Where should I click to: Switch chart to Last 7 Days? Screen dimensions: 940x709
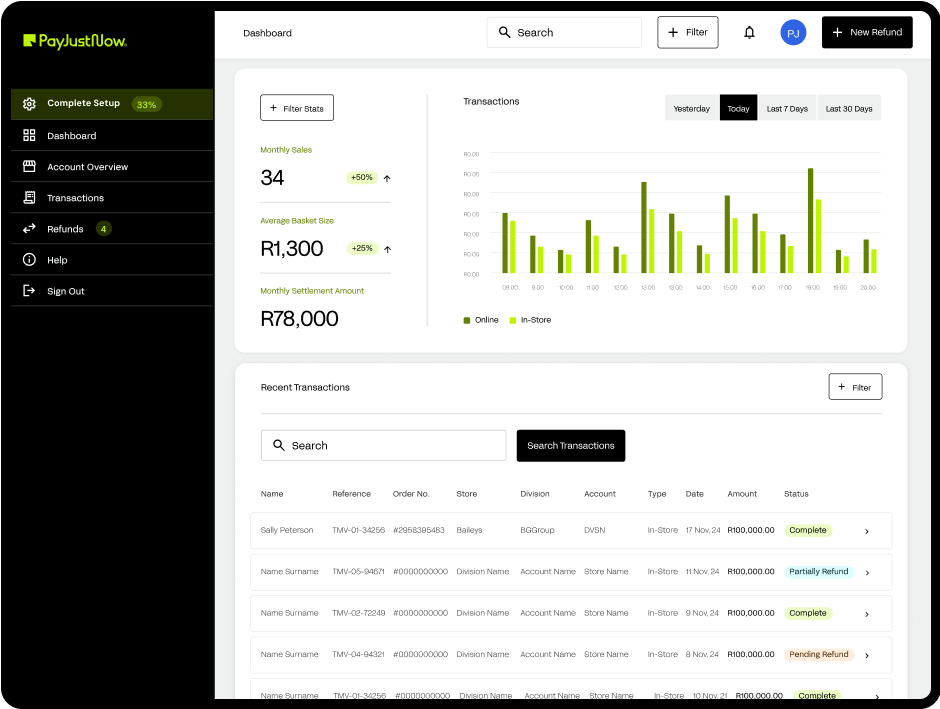pyautogui.click(x=787, y=108)
